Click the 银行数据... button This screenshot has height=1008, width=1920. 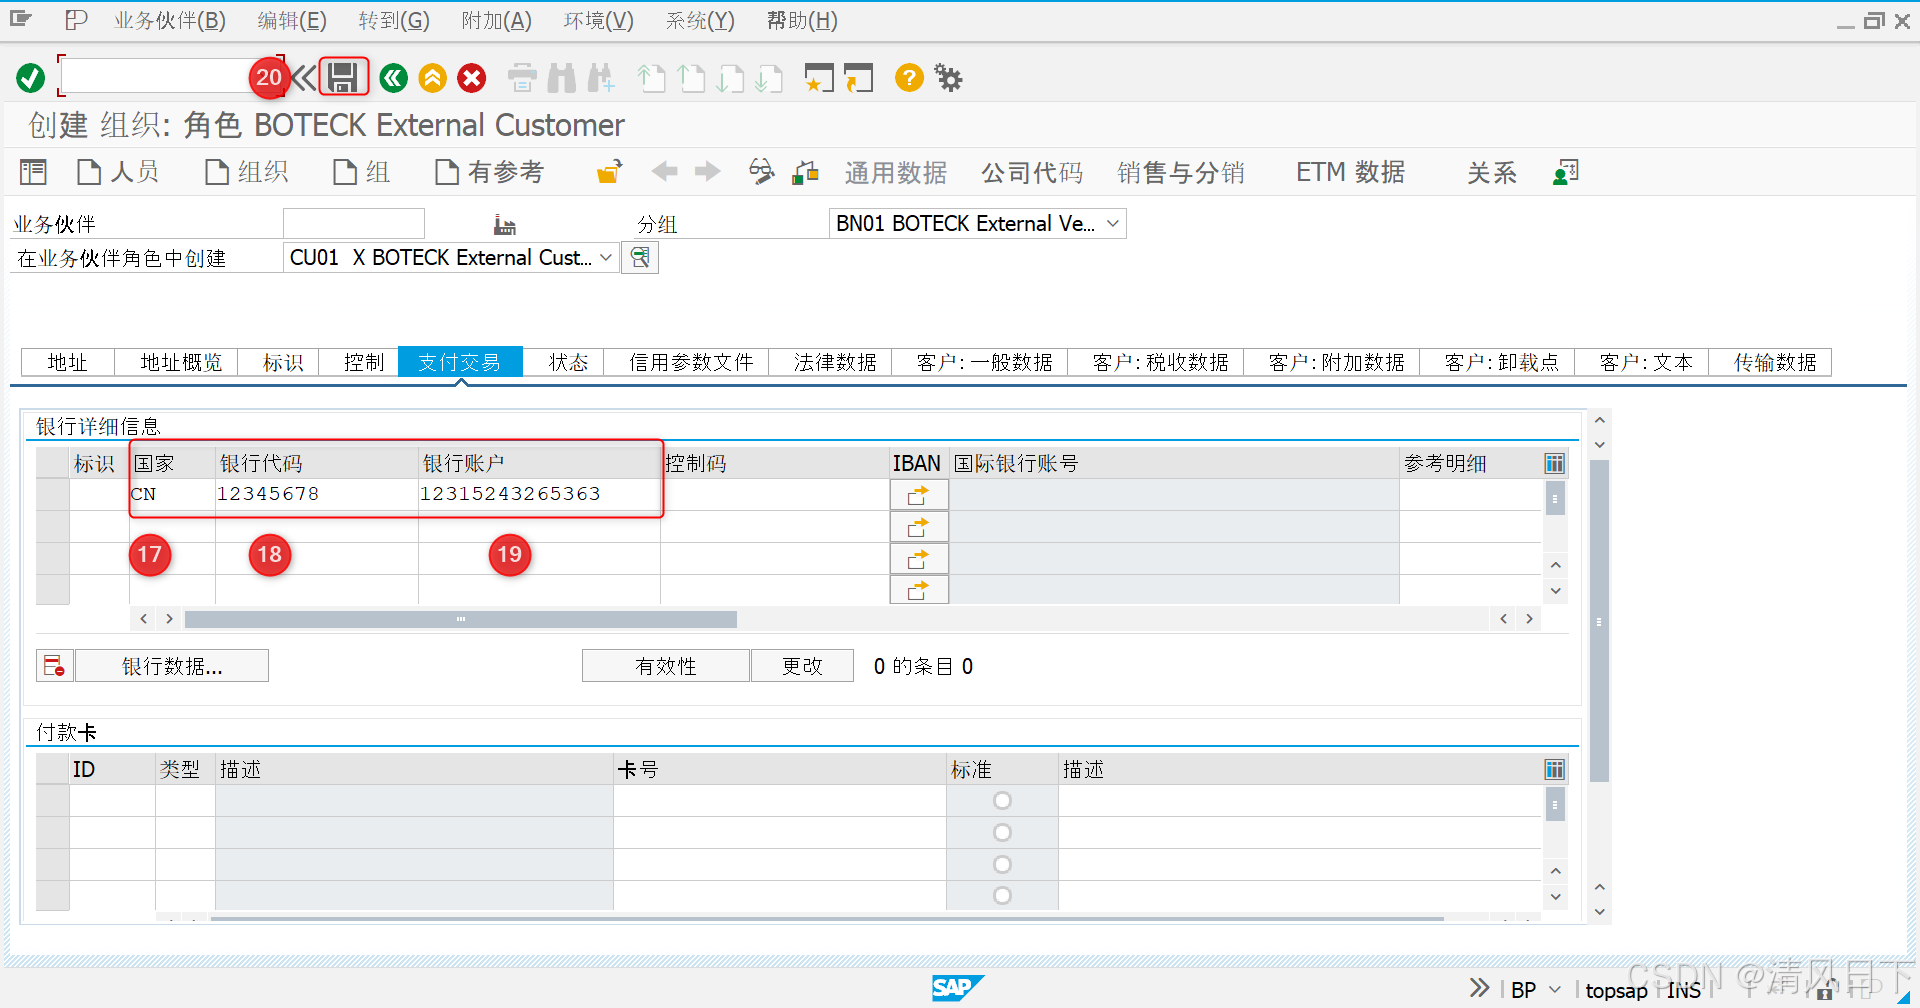(x=171, y=665)
